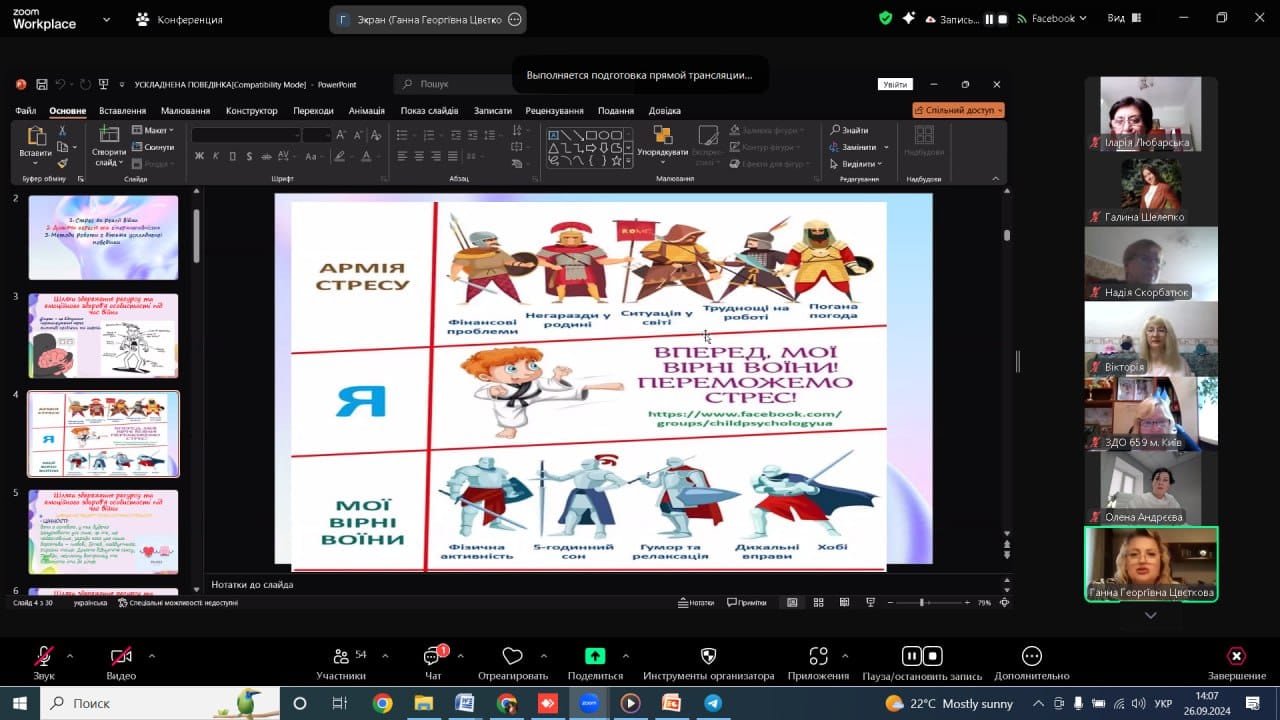
Task: Start Slide Show icon in status bar
Action: click(x=869, y=603)
